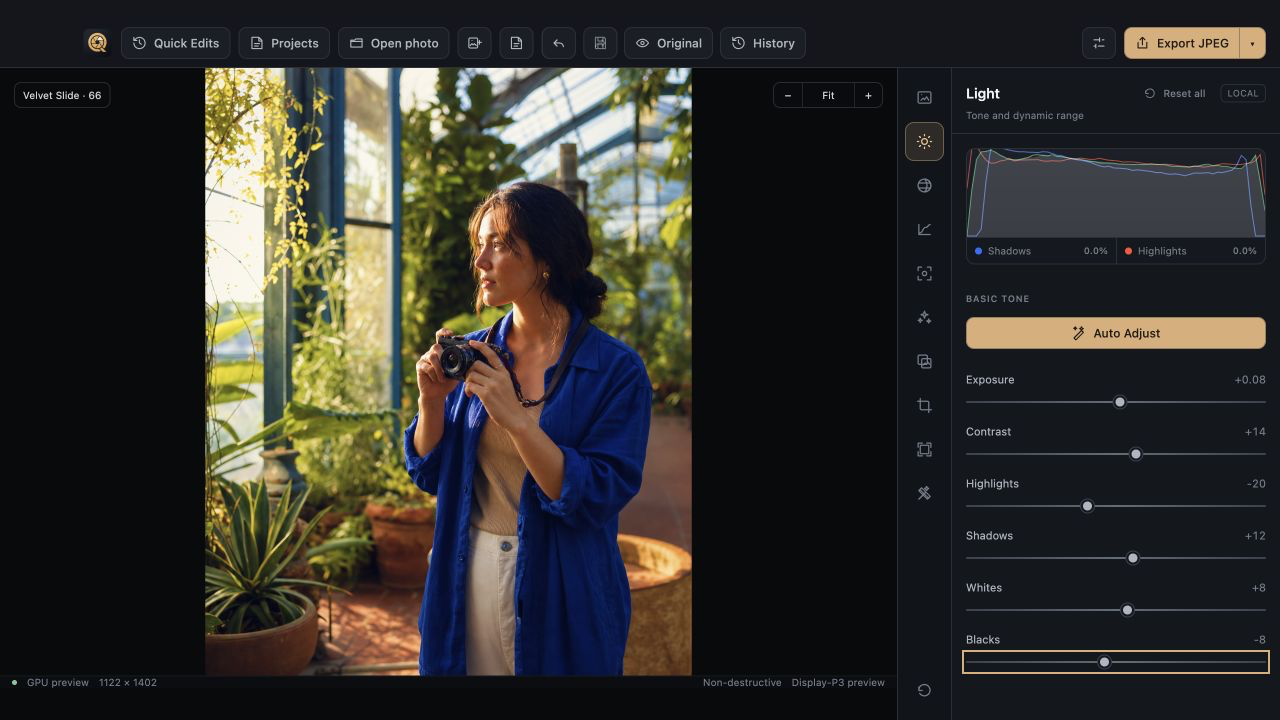
Task: Open the image panel in the sidebar
Action: [x=924, y=97]
